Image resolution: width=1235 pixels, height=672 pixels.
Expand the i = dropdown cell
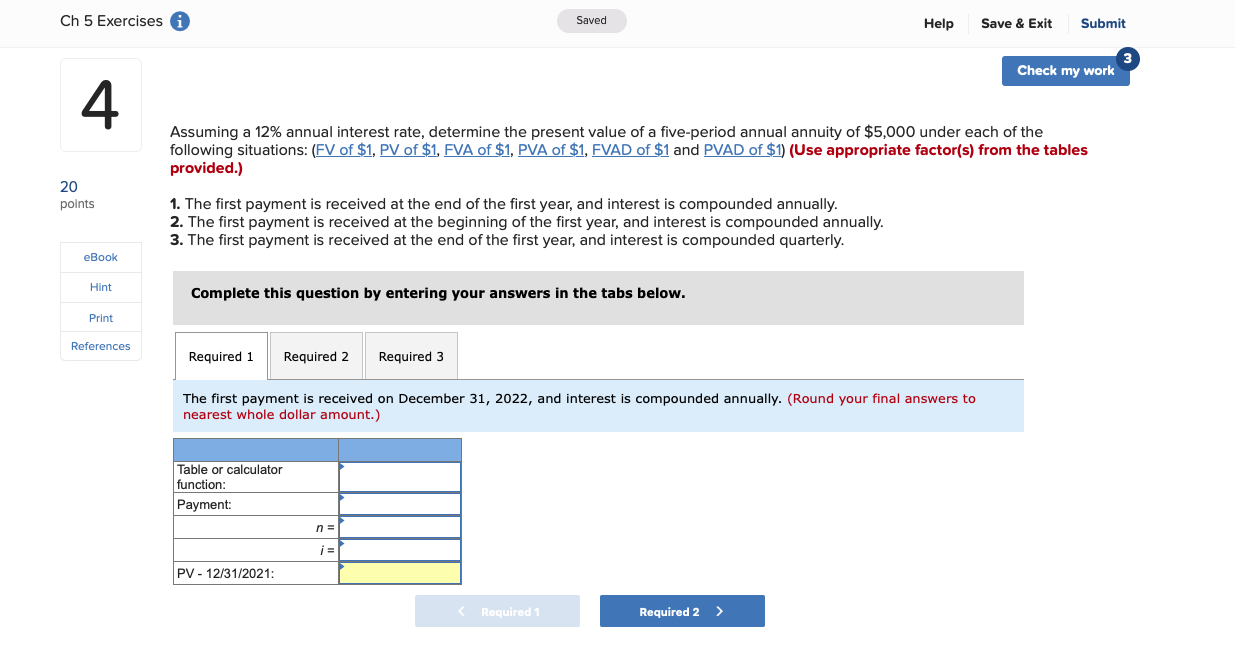click(398, 550)
